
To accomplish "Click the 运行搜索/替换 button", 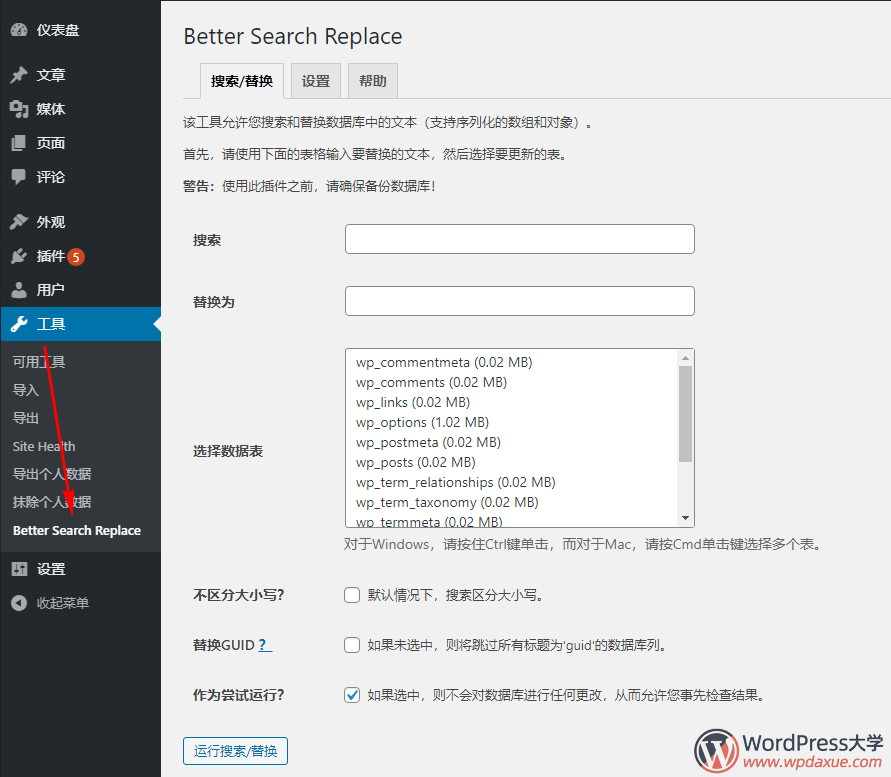I will point(235,751).
